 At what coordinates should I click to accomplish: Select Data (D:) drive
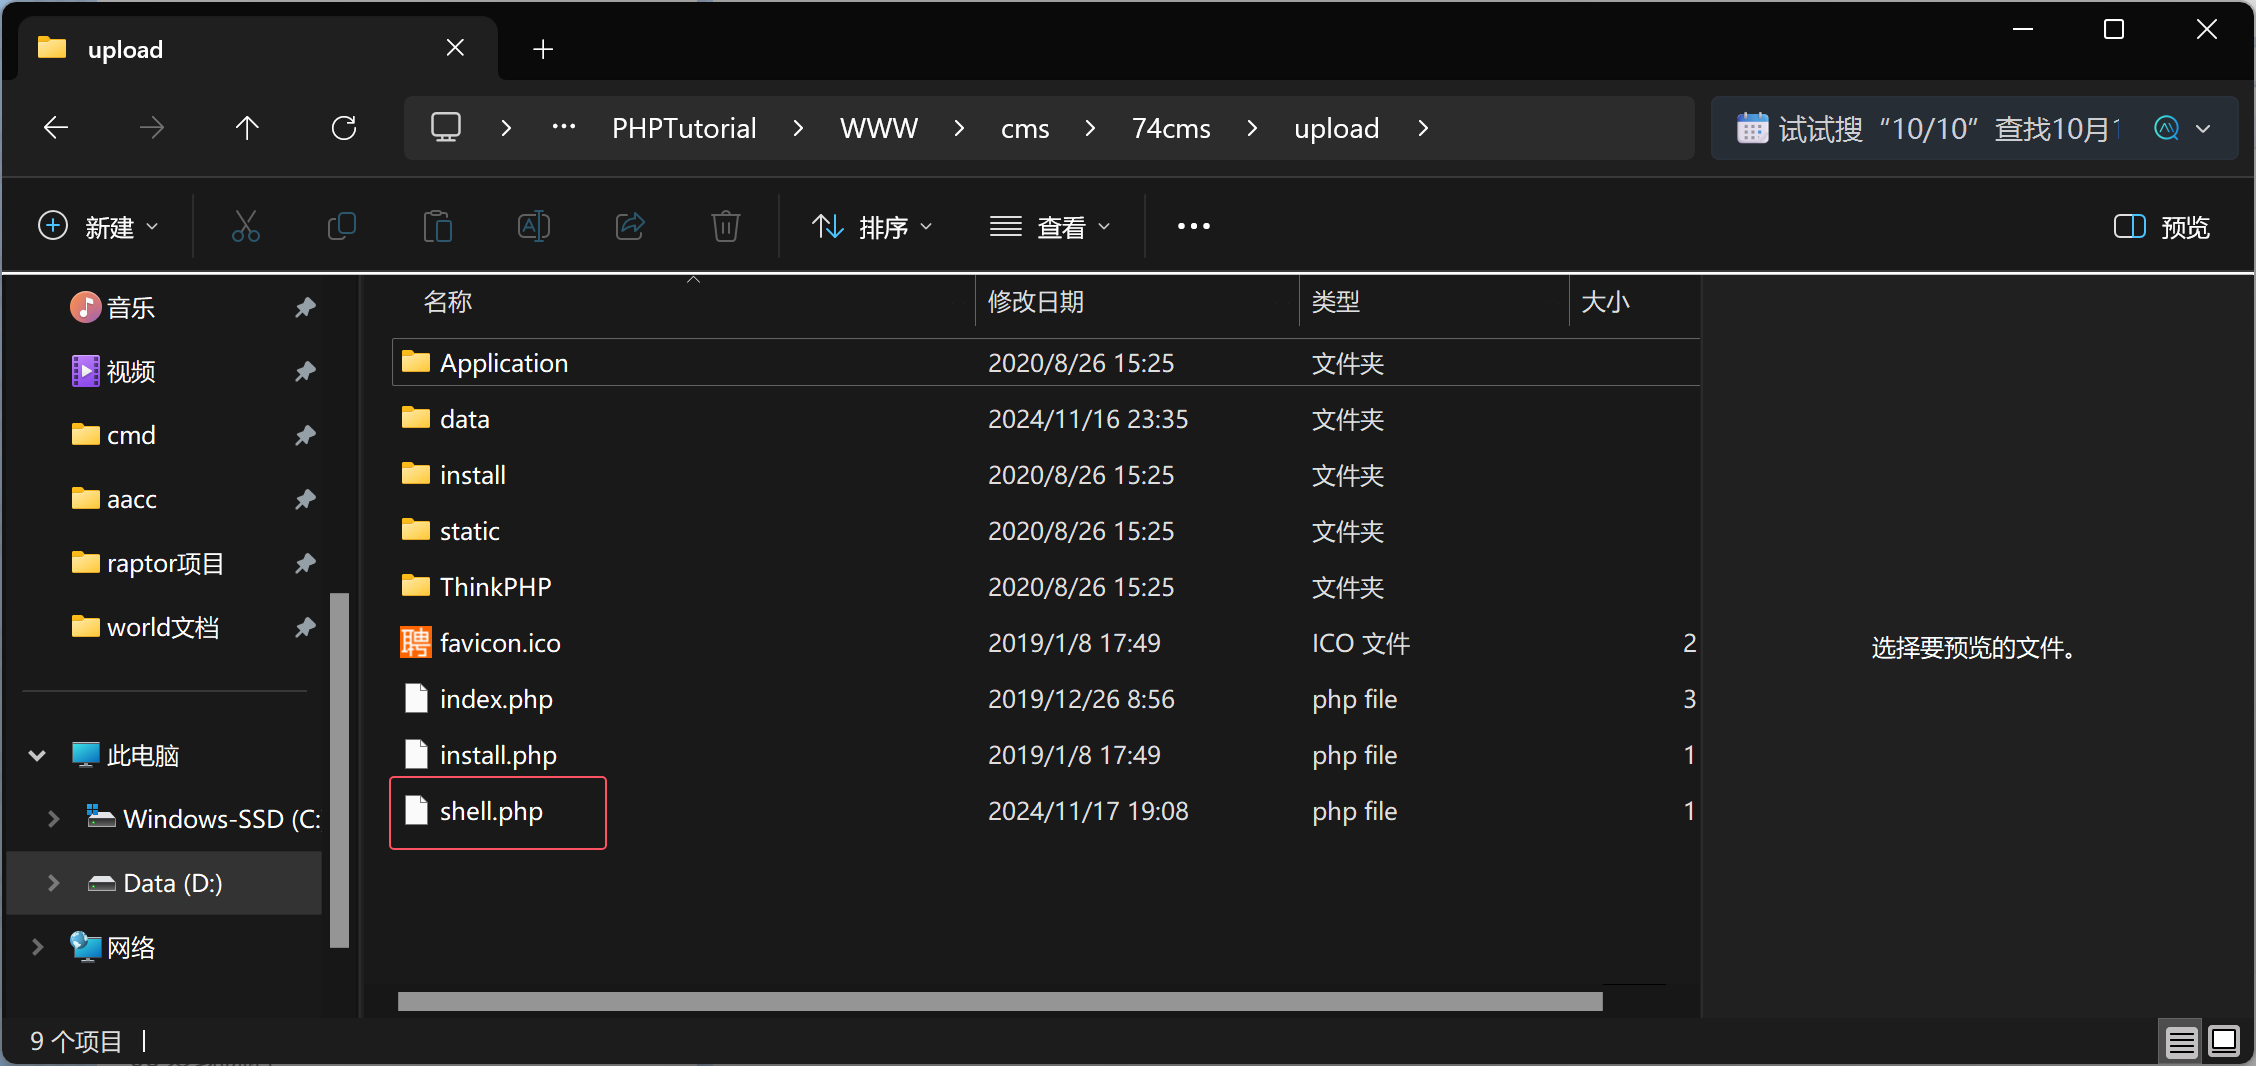(164, 883)
